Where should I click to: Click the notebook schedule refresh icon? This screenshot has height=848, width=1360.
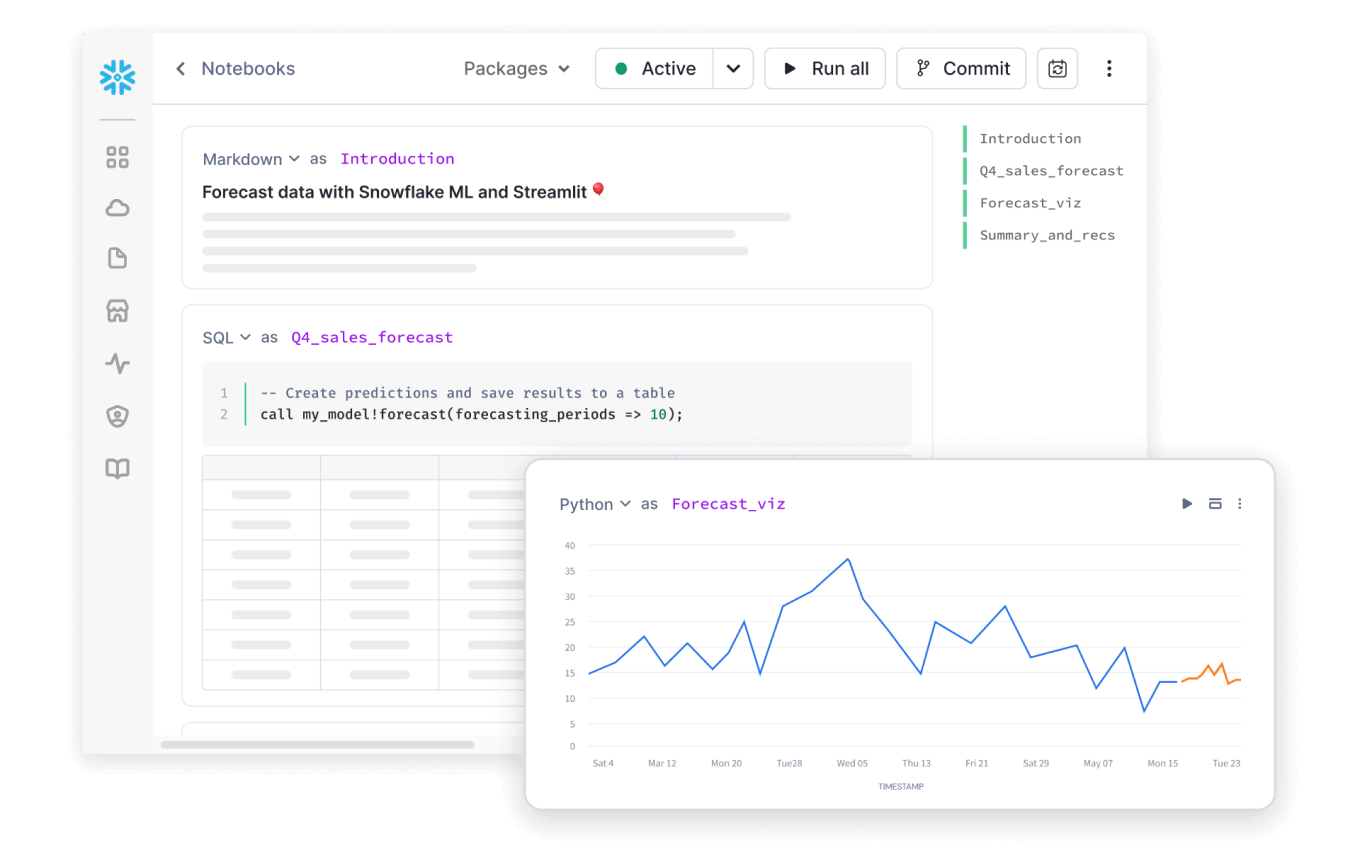(1057, 68)
